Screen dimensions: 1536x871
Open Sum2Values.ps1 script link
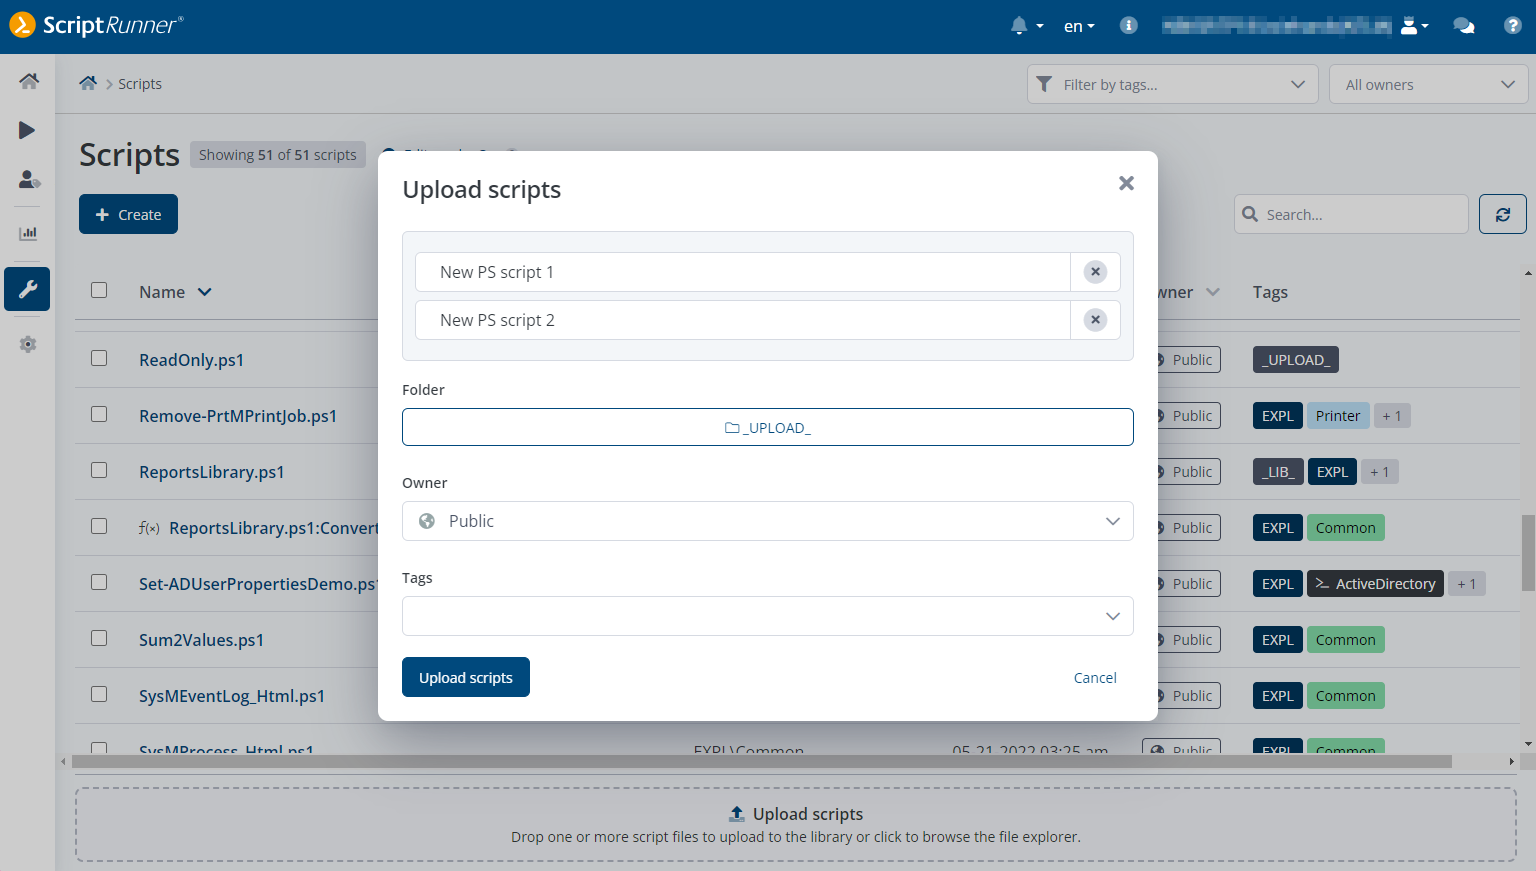(x=201, y=640)
